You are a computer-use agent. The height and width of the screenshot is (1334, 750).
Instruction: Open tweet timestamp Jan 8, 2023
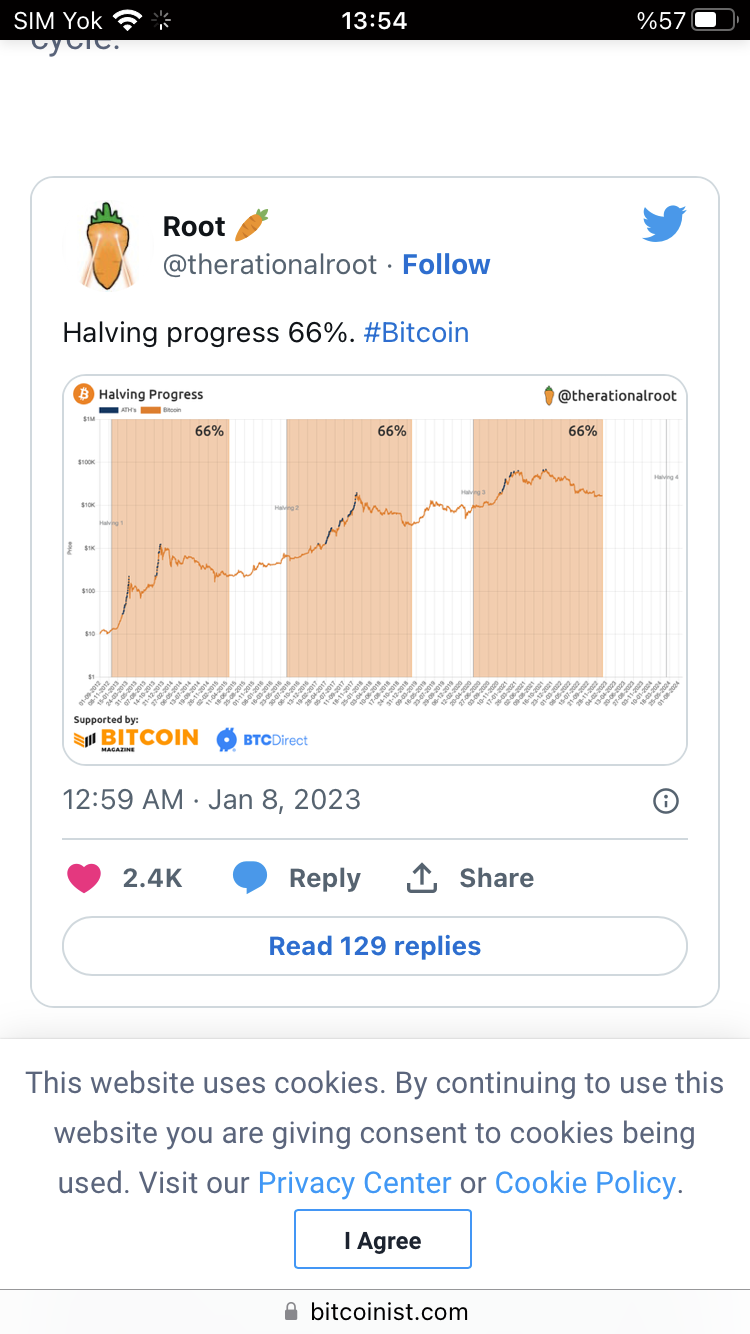(x=211, y=800)
